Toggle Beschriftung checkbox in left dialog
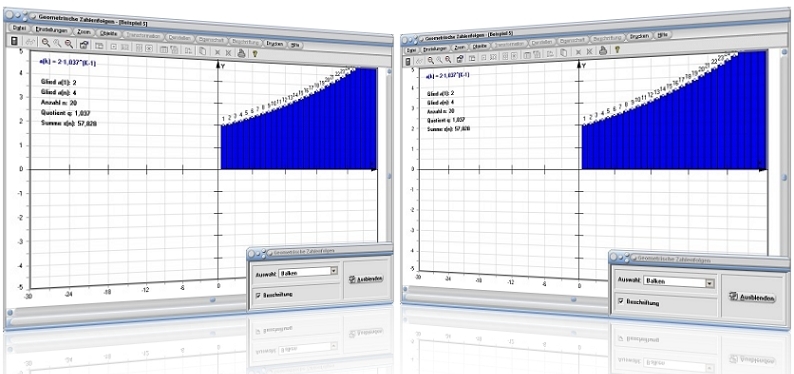Image resolution: width=794 pixels, height=374 pixels. pyautogui.click(x=258, y=295)
